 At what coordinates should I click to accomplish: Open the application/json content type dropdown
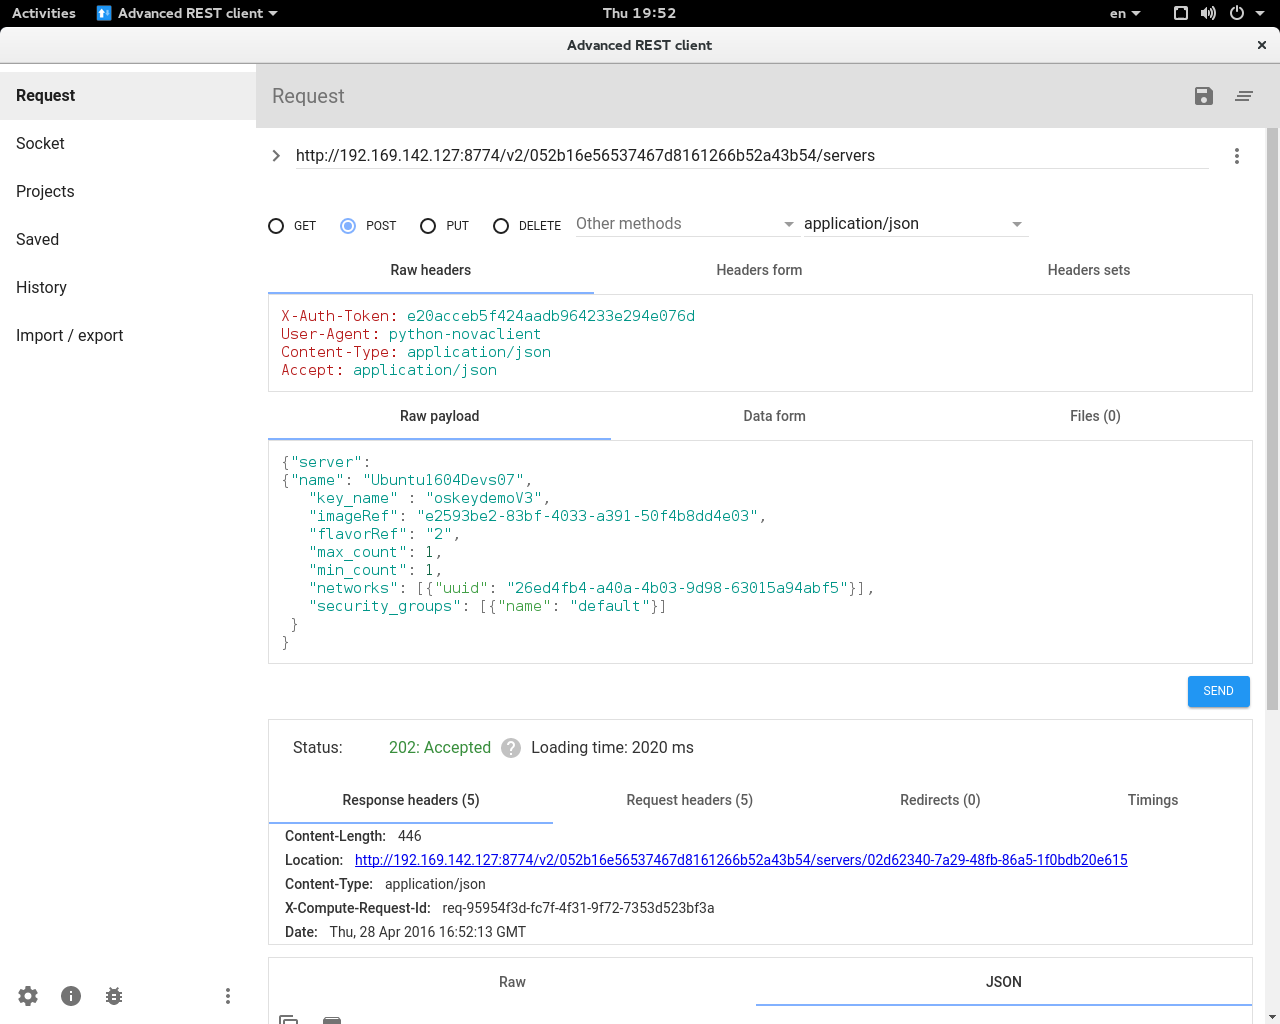click(914, 224)
